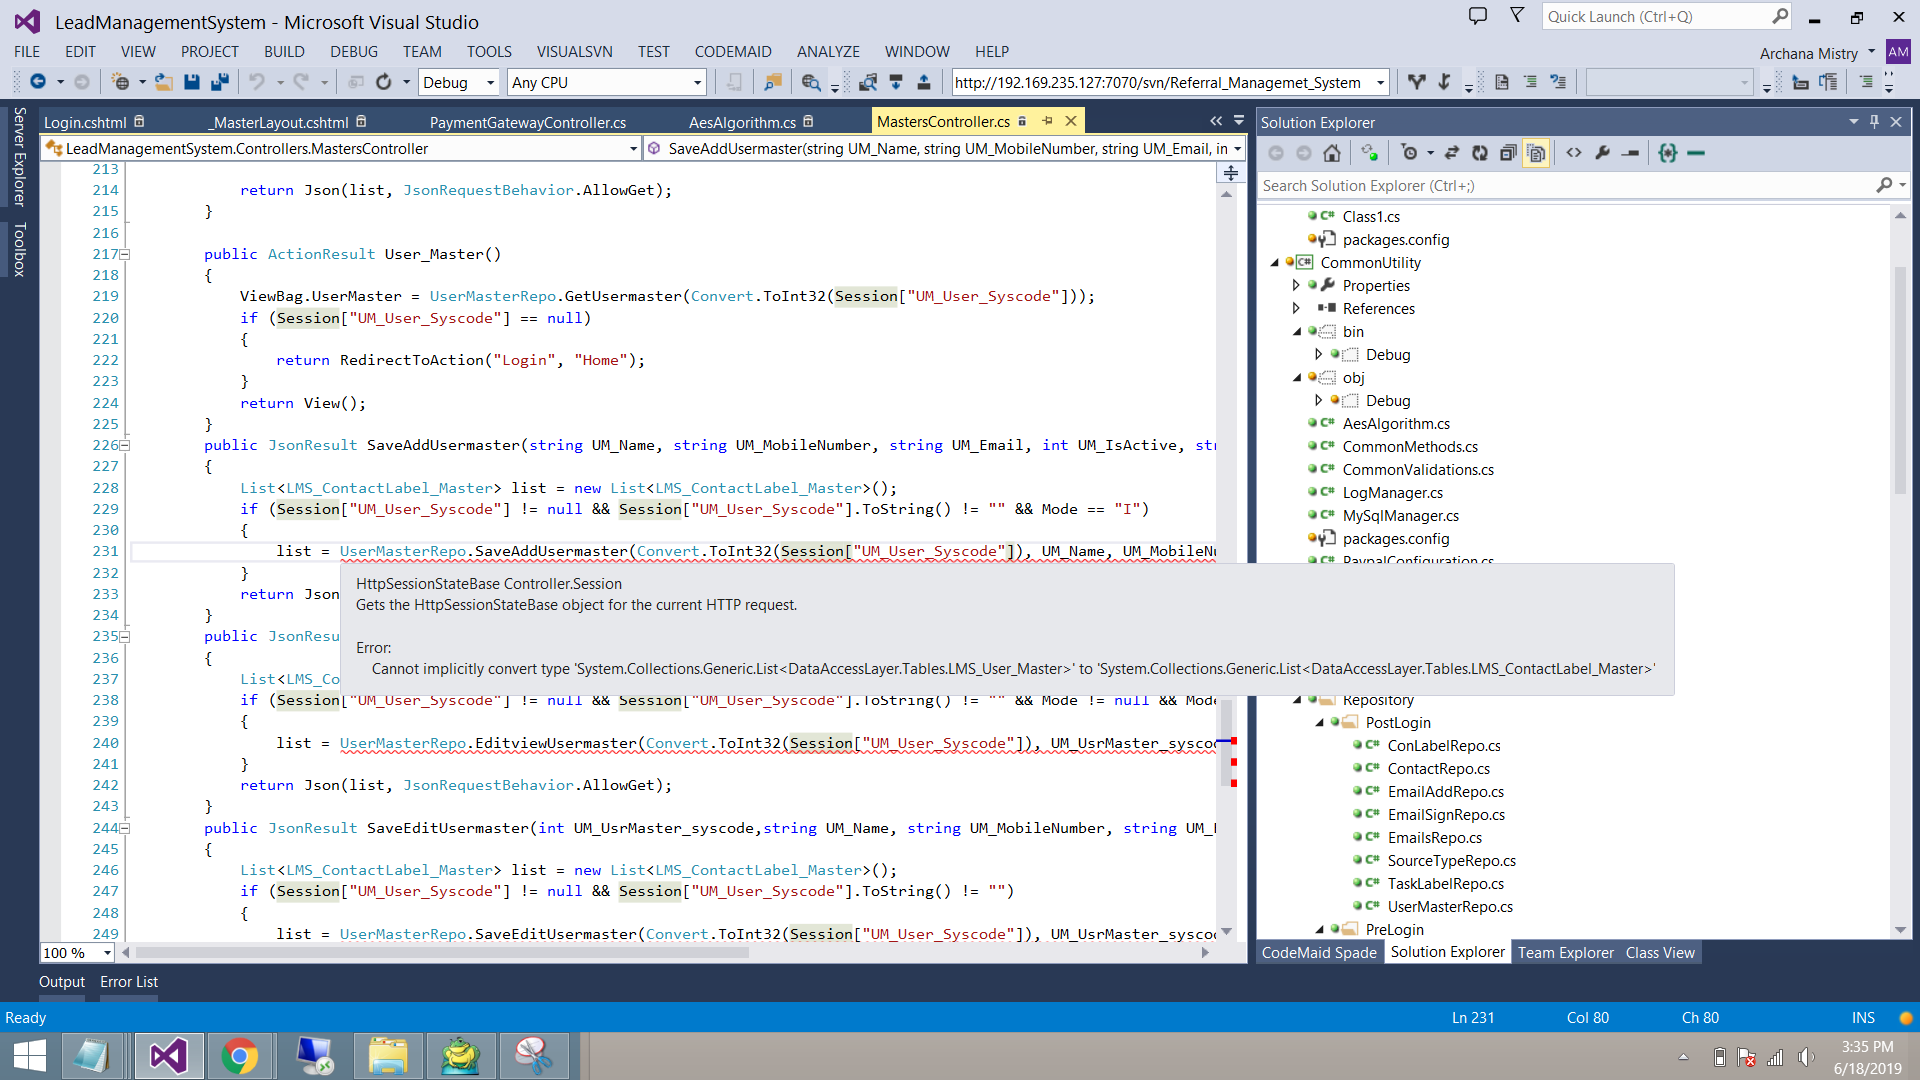Click Collapse All in Solution Explorer toolbar
The width and height of the screenshot is (1920, 1080).
coord(1508,153)
